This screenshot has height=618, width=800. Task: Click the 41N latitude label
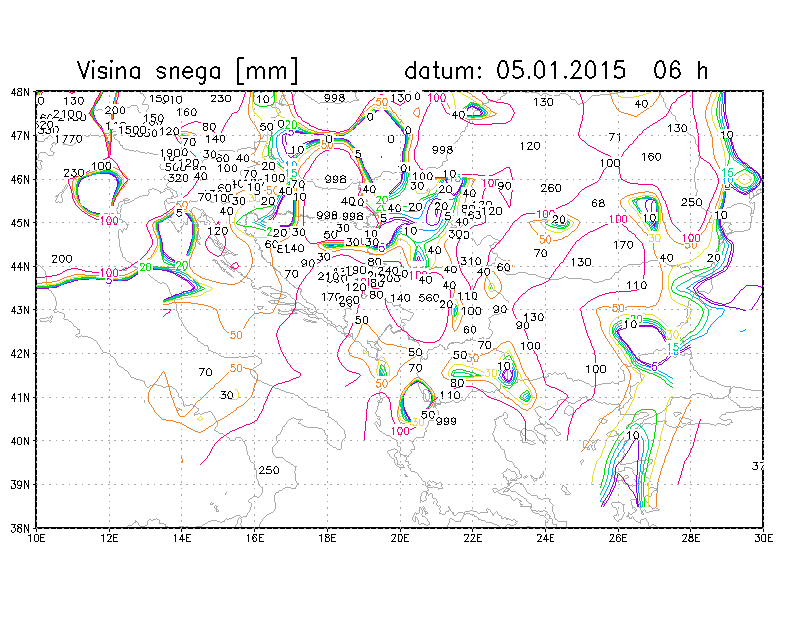point(20,397)
